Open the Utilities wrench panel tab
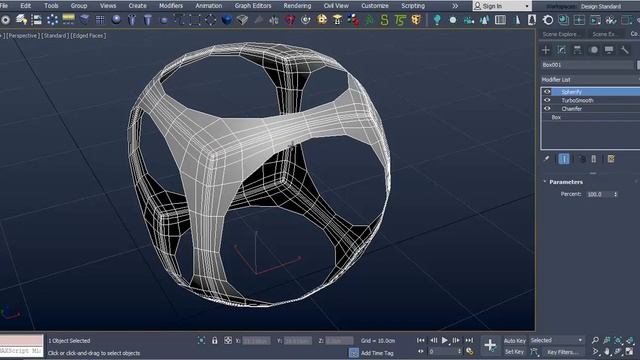The image size is (640, 360). coord(624,50)
